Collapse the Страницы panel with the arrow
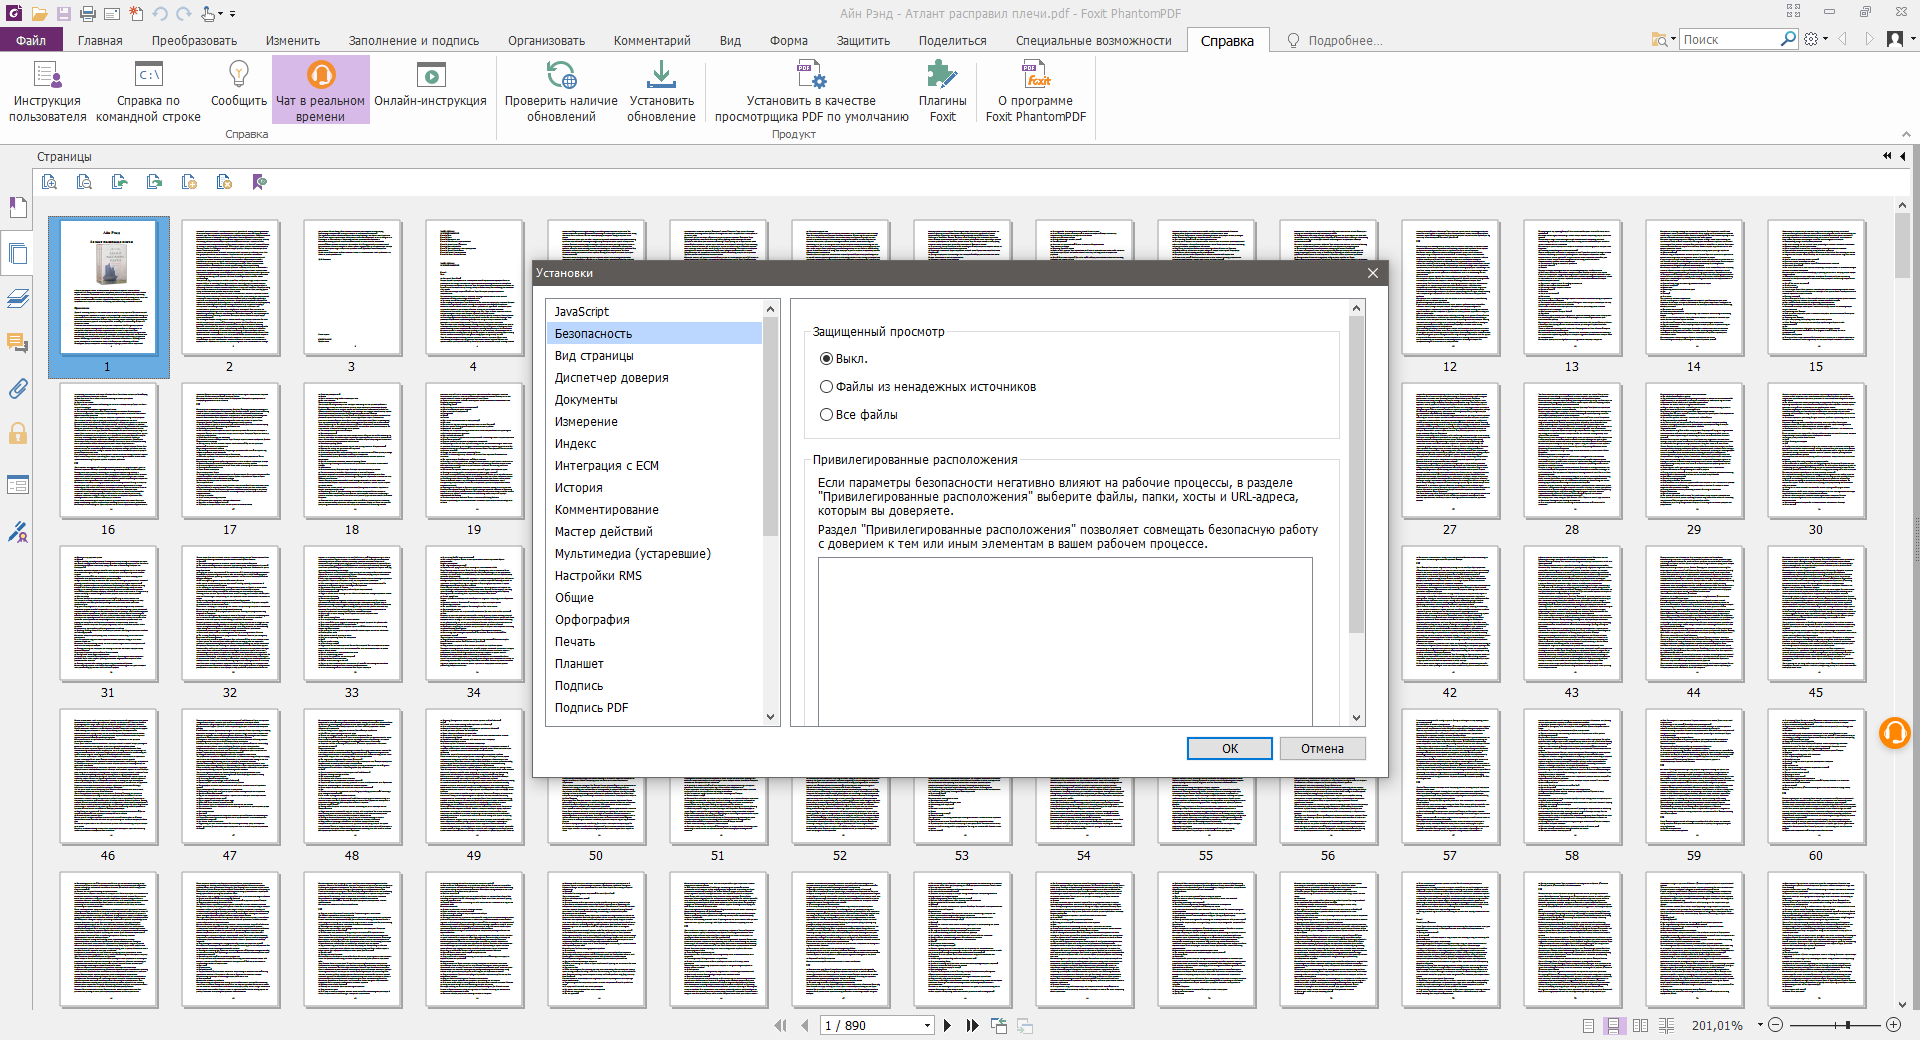The height and width of the screenshot is (1040, 1920). tap(1902, 156)
